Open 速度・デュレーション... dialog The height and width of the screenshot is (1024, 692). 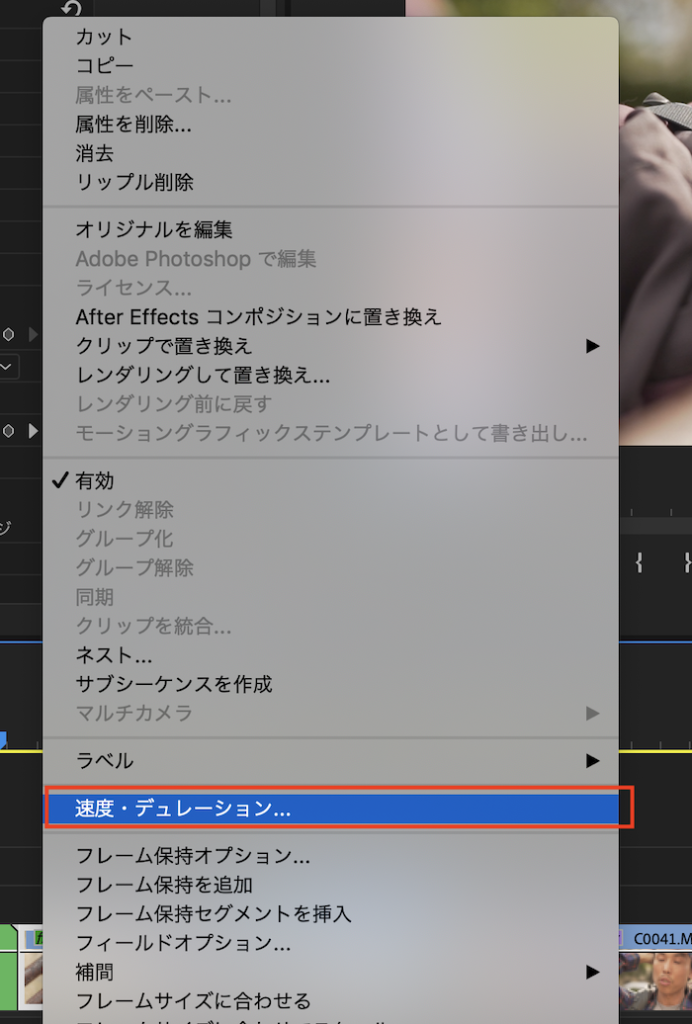[x=331, y=809]
